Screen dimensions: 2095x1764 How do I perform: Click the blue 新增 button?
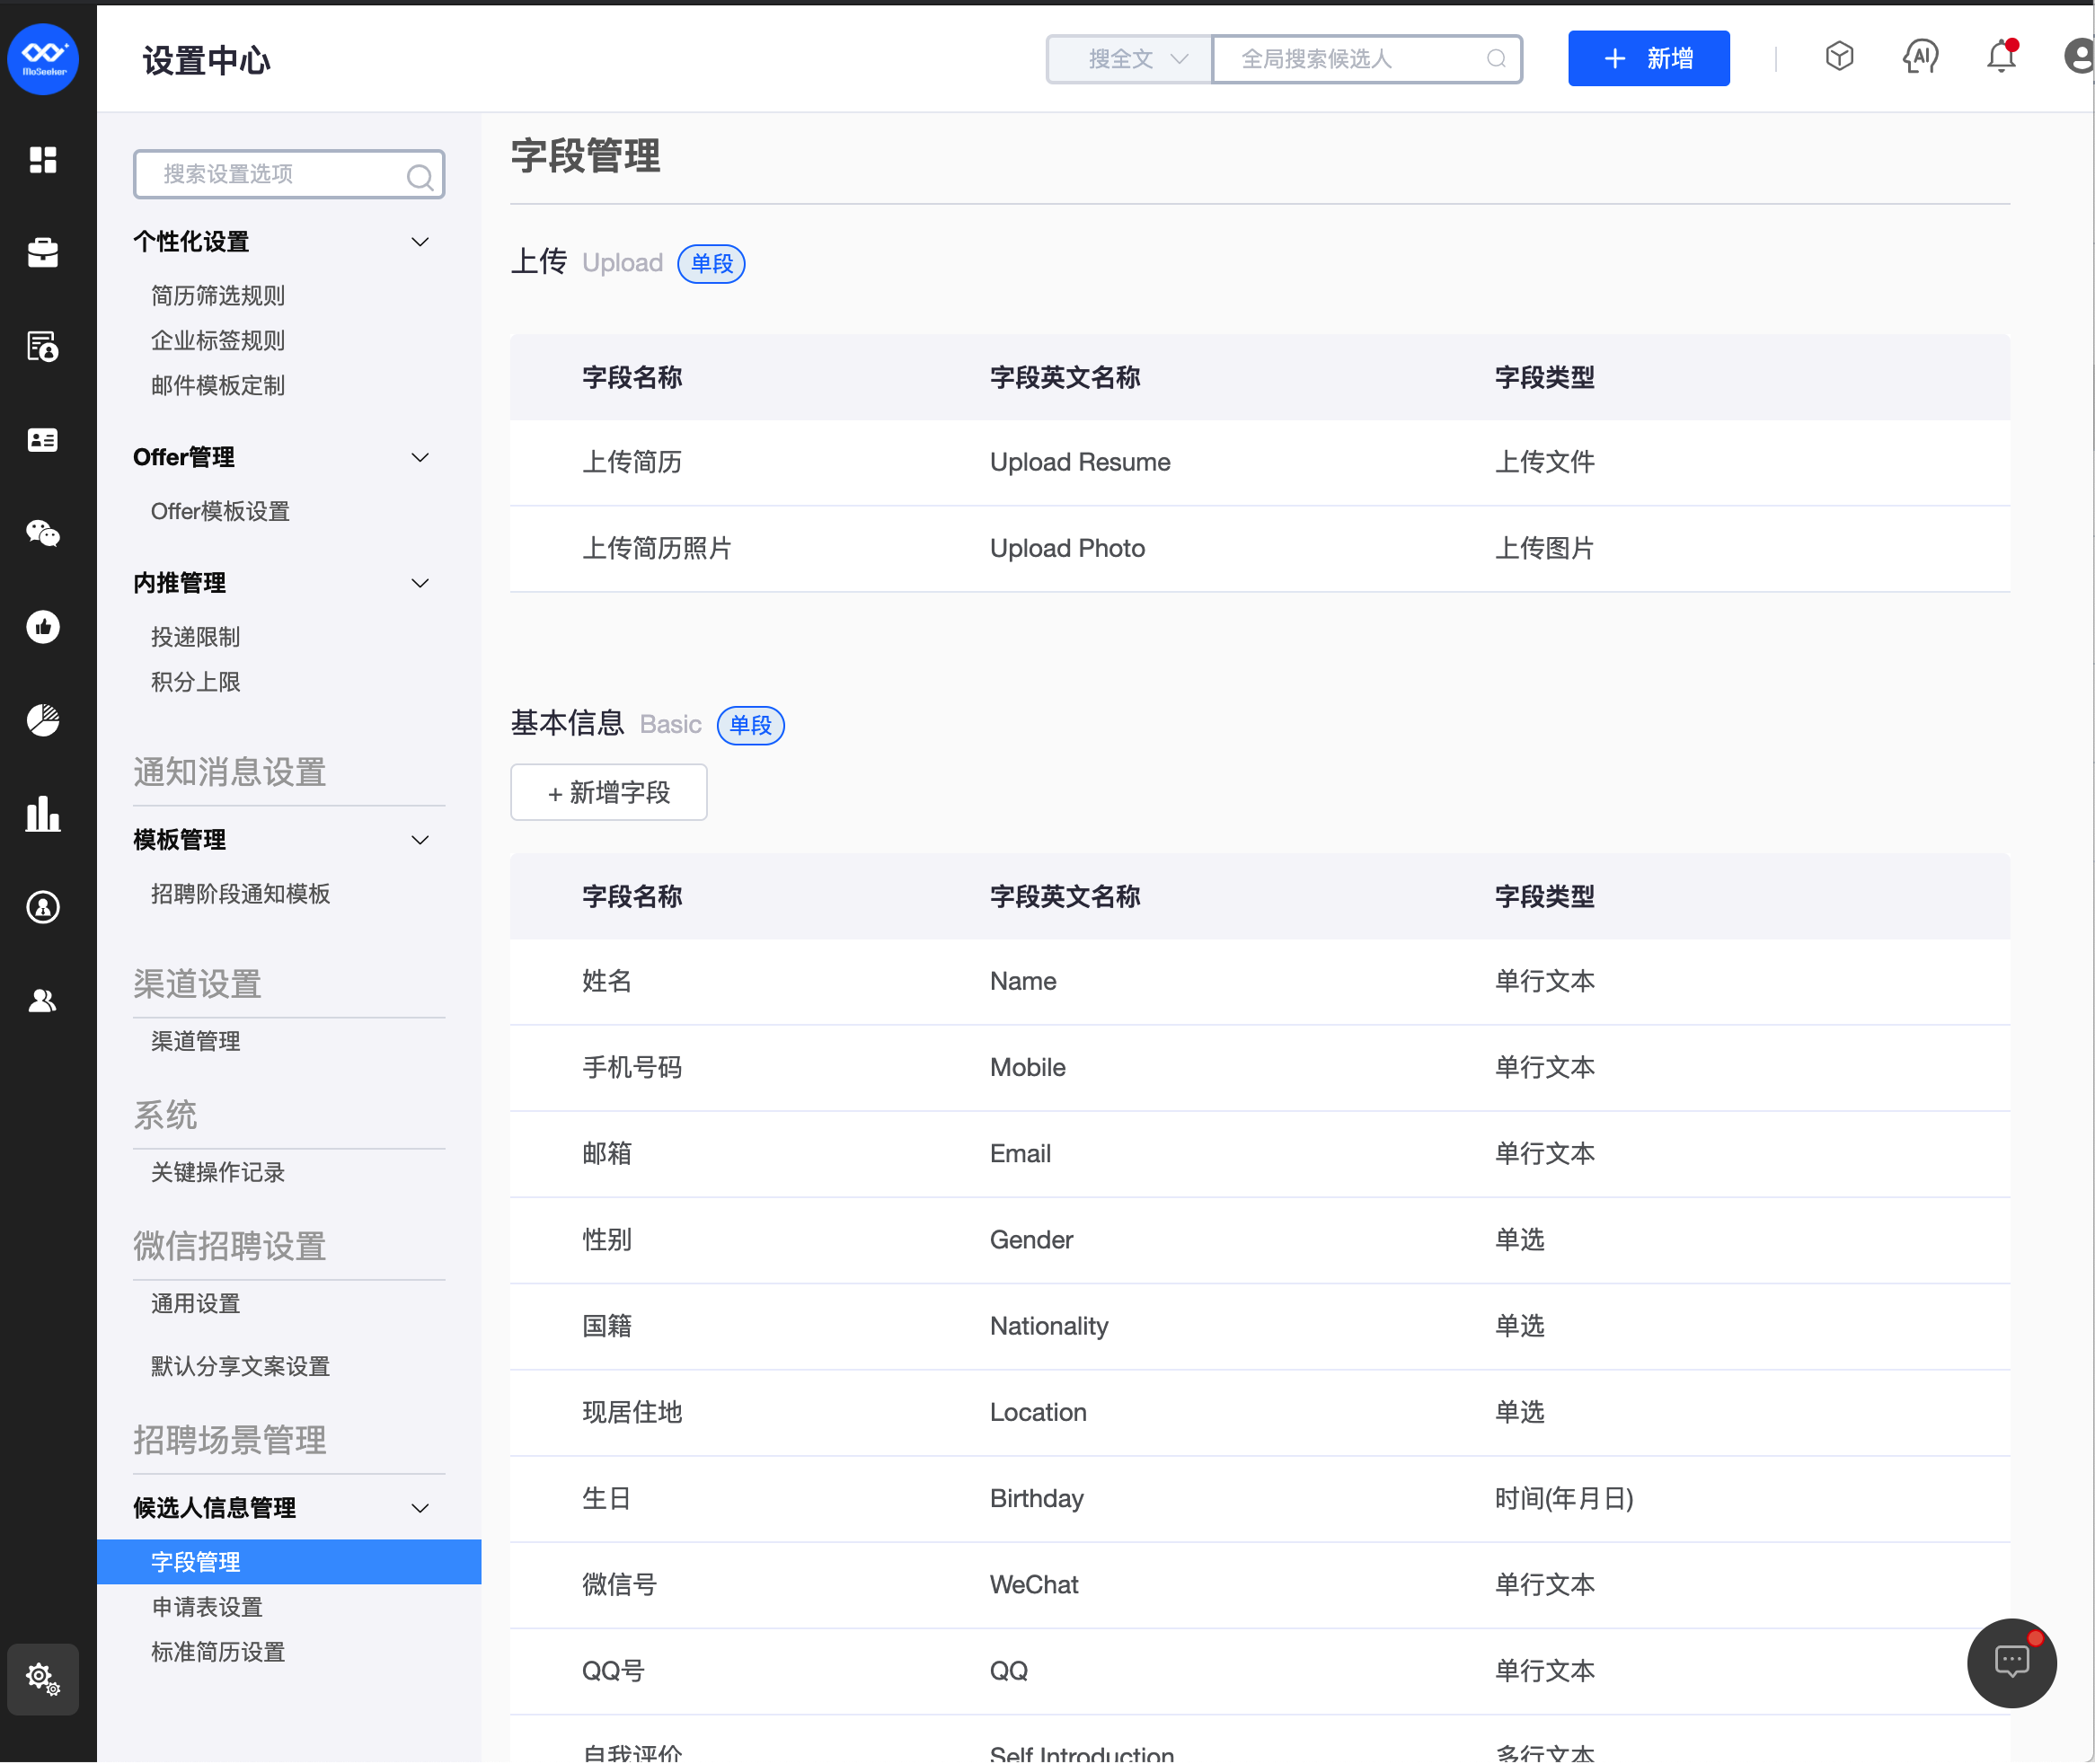[1649, 59]
